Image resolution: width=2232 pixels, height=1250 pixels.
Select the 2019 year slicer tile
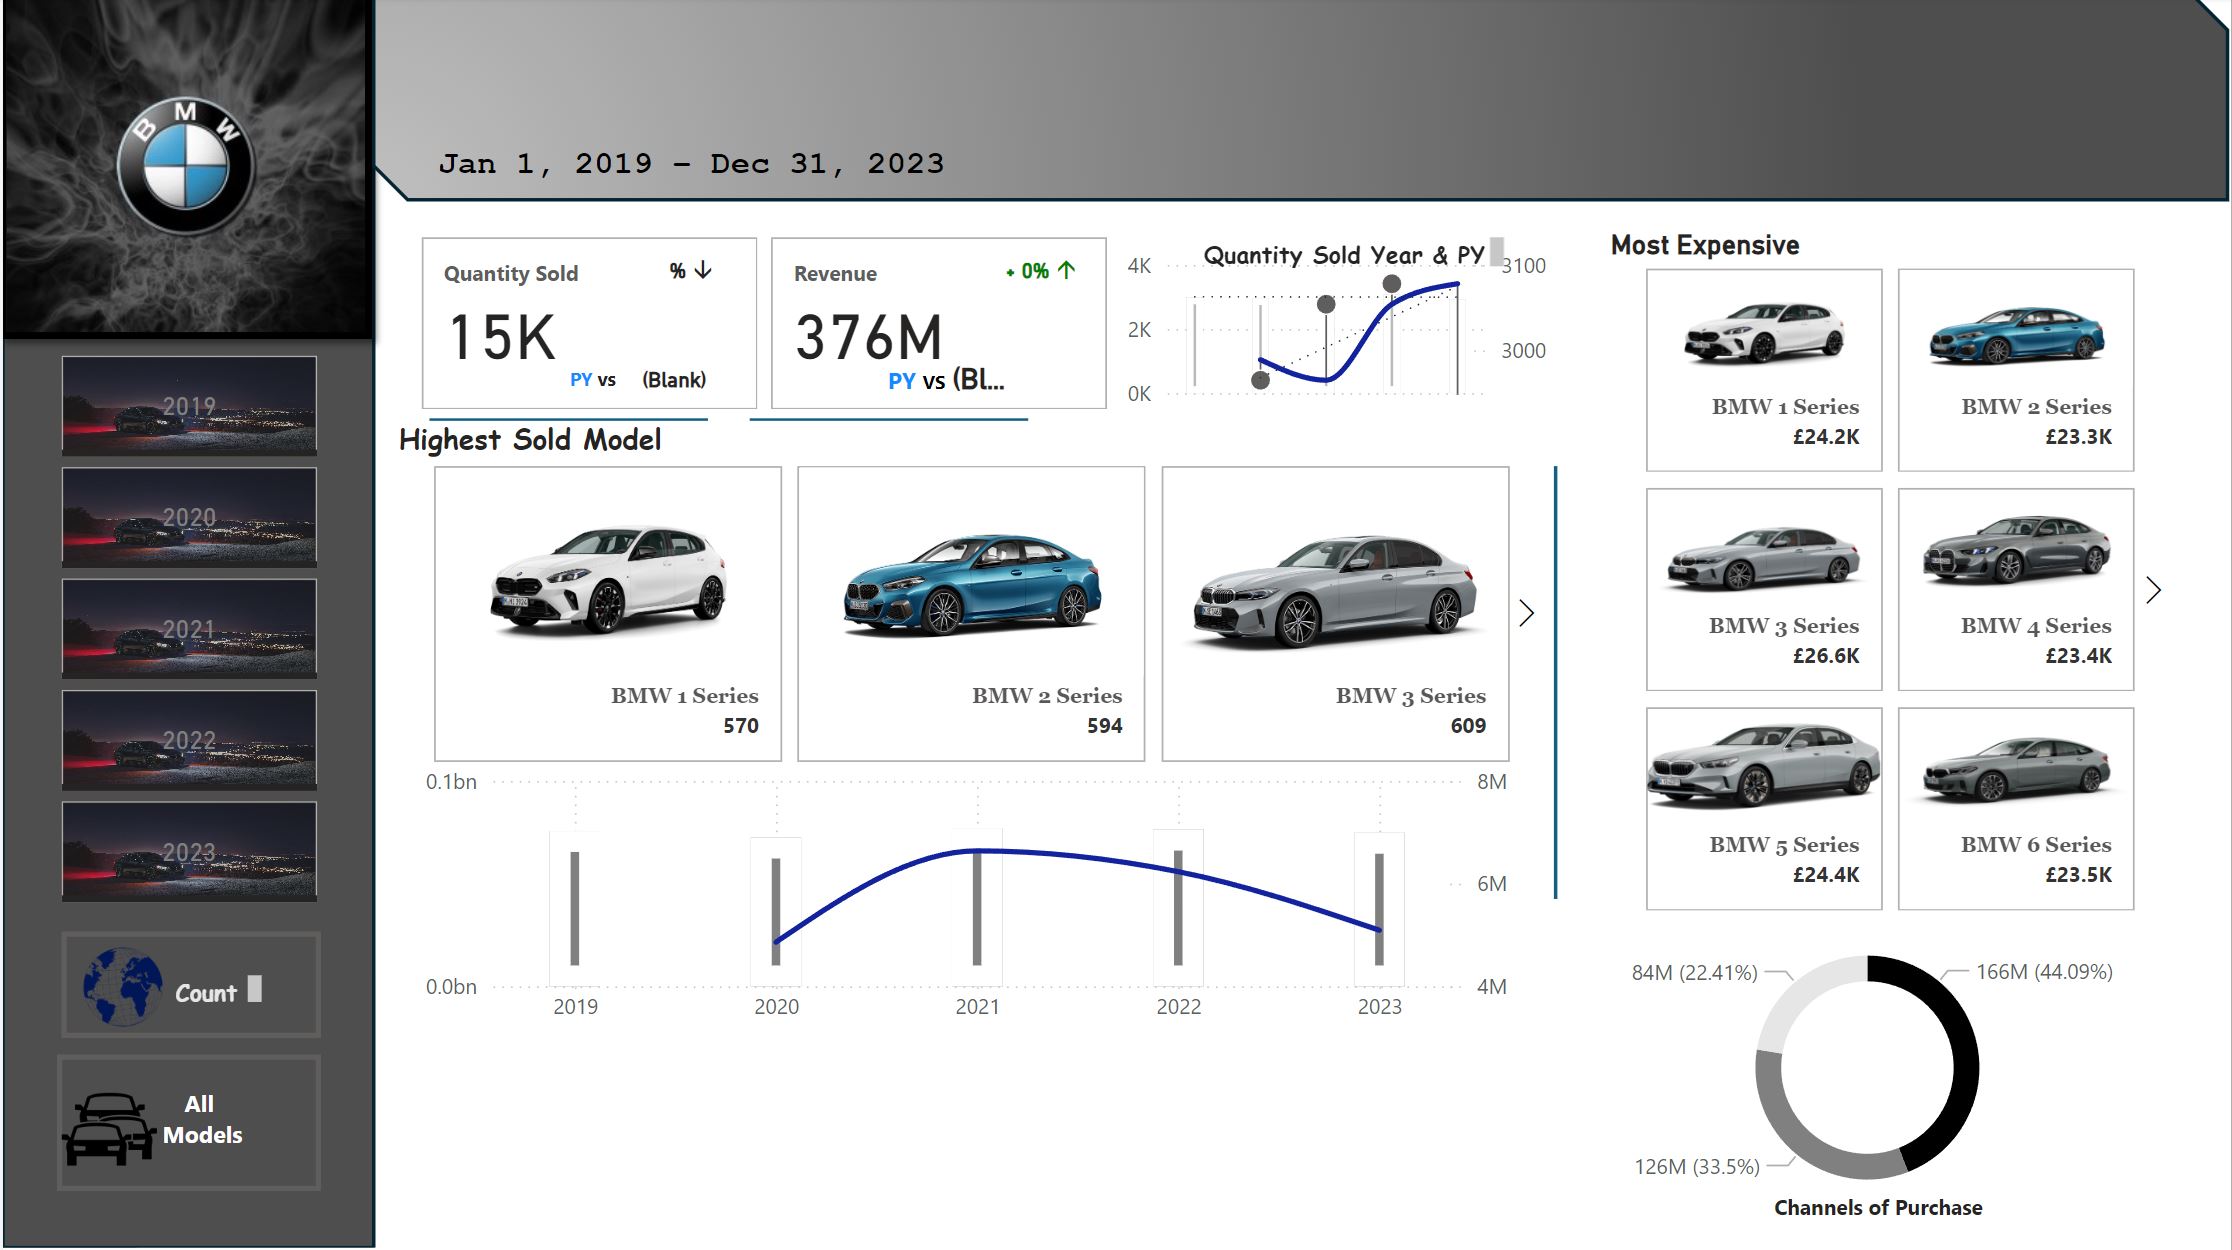pos(189,406)
